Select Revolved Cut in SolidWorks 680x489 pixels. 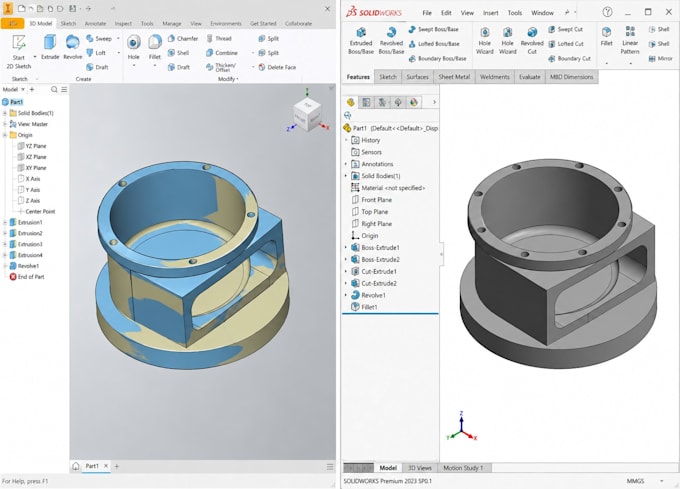click(x=532, y=41)
